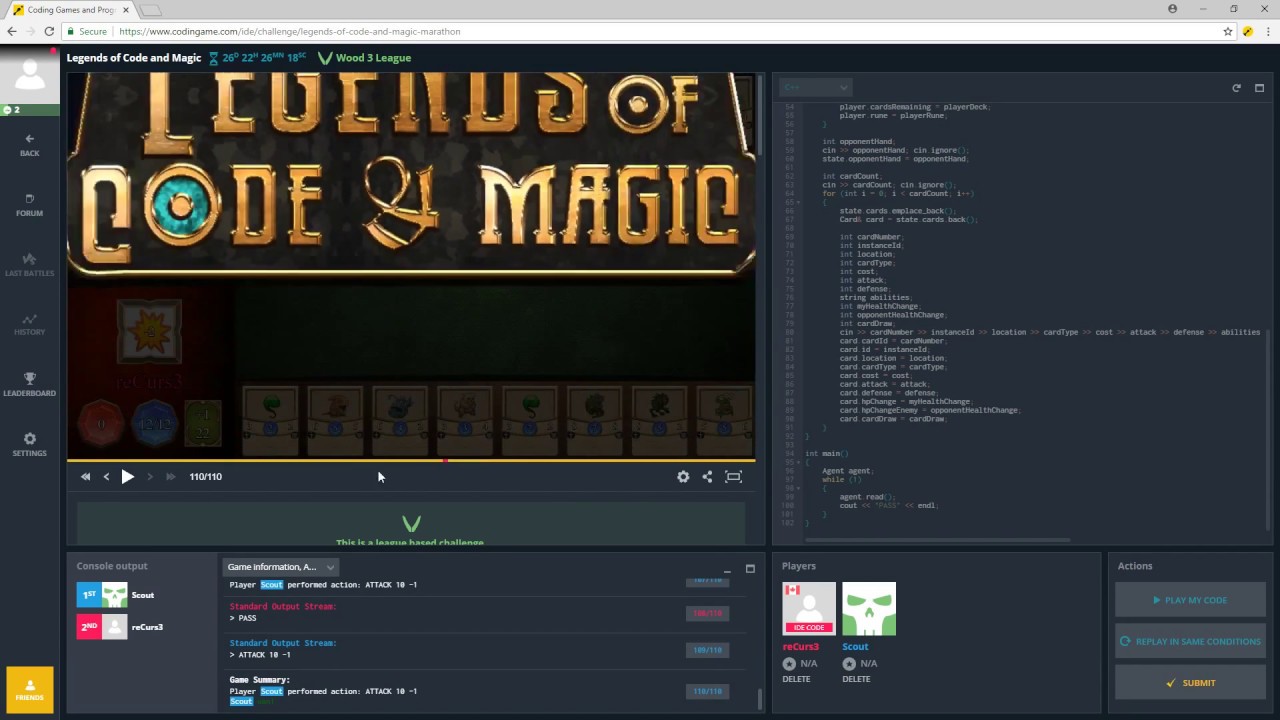
Task: Rewind replay to first frame
Action: tap(85, 477)
